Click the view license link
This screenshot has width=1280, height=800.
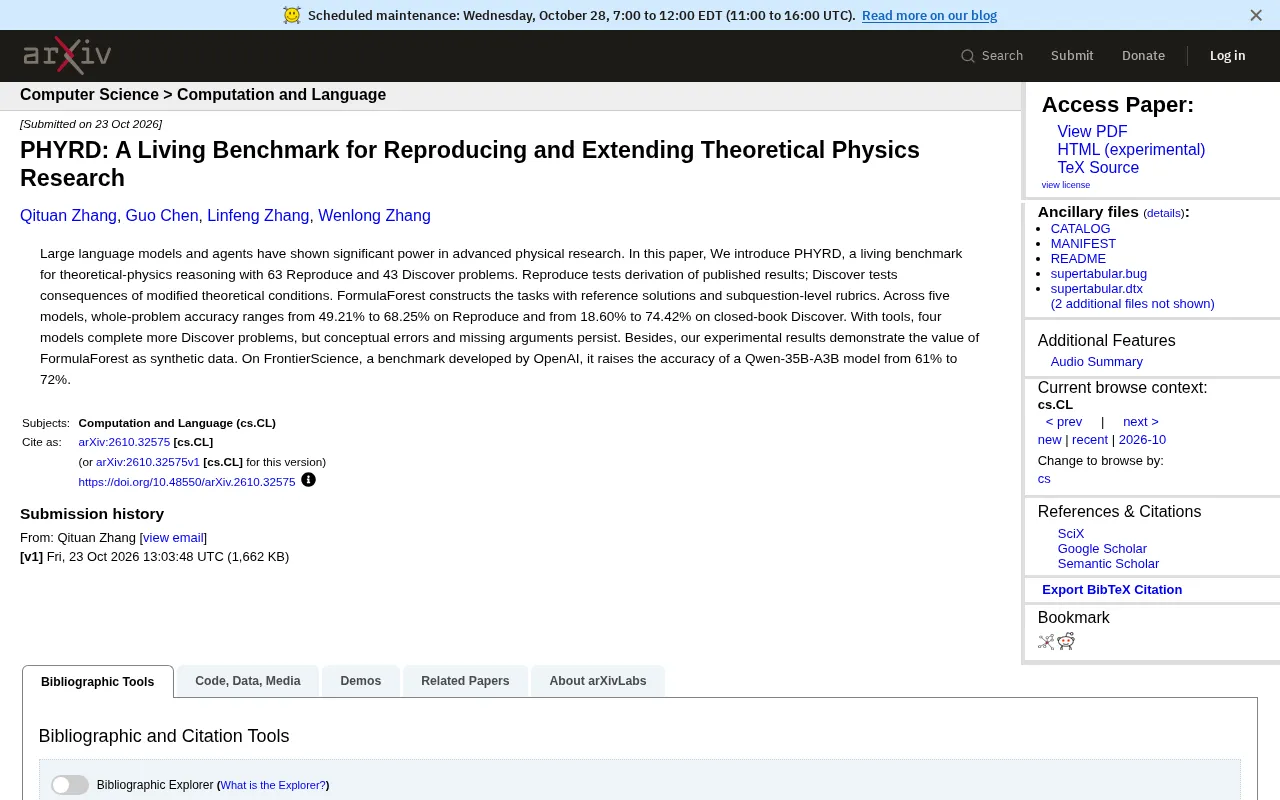click(x=1066, y=185)
